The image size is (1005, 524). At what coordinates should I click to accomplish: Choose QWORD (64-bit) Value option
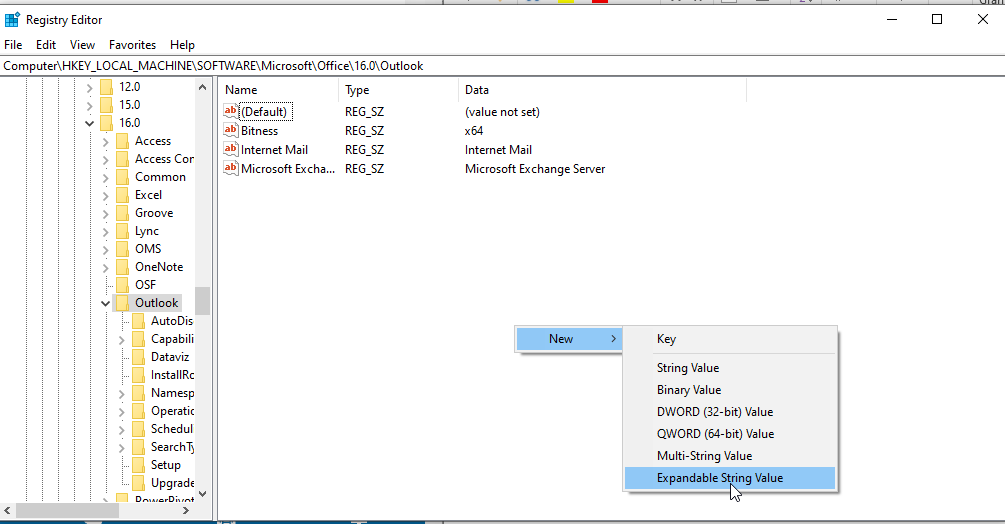(x=730, y=434)
